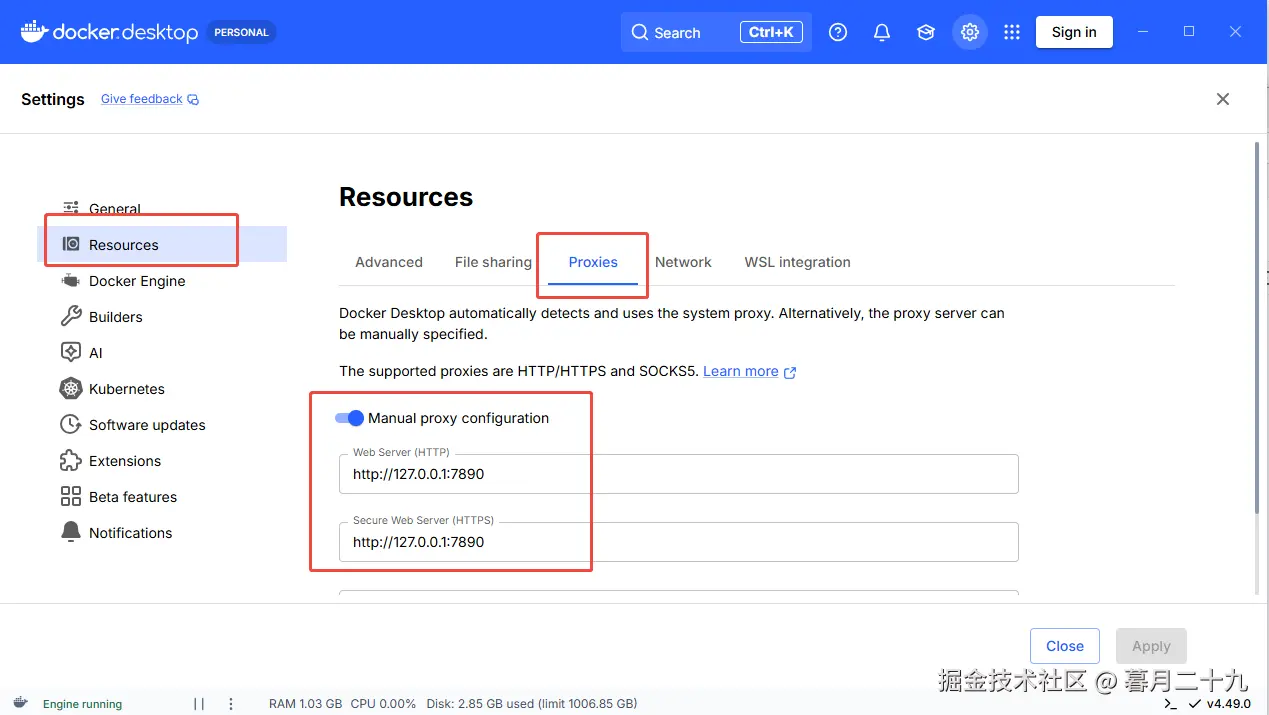
Task: Click the CPU 0.00% status
Action: pos(383,704)
